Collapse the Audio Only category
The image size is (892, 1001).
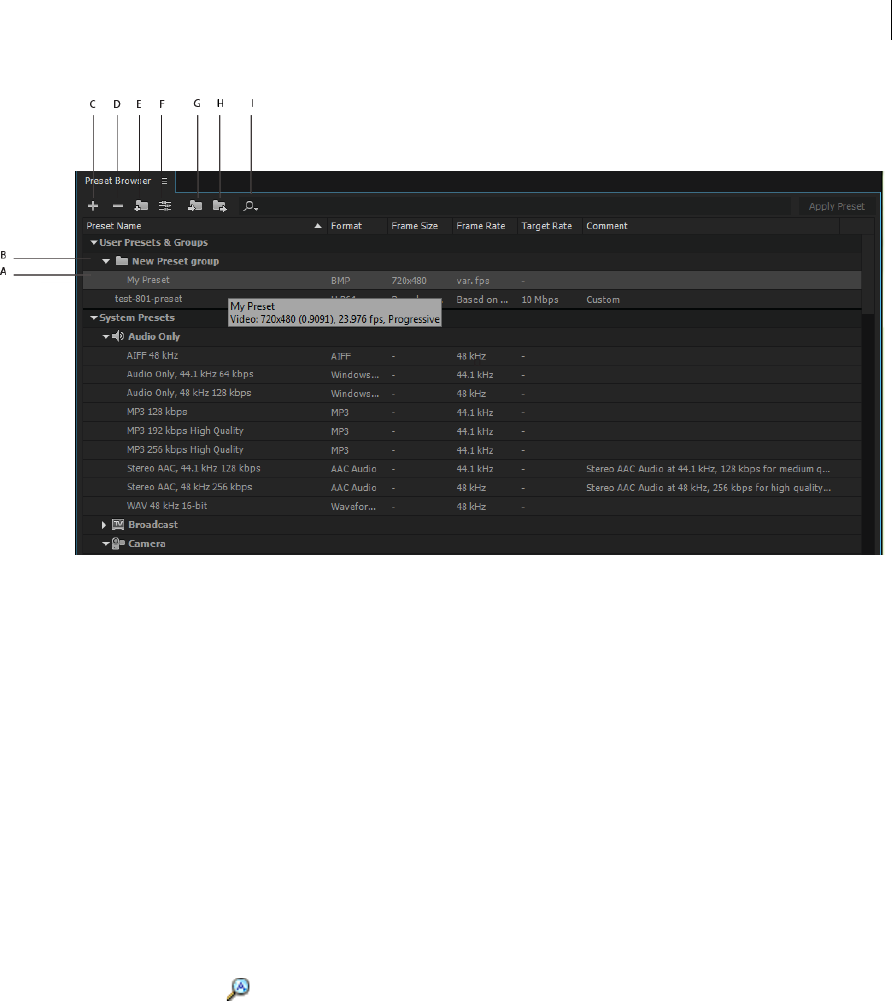[x=106, y=336]
